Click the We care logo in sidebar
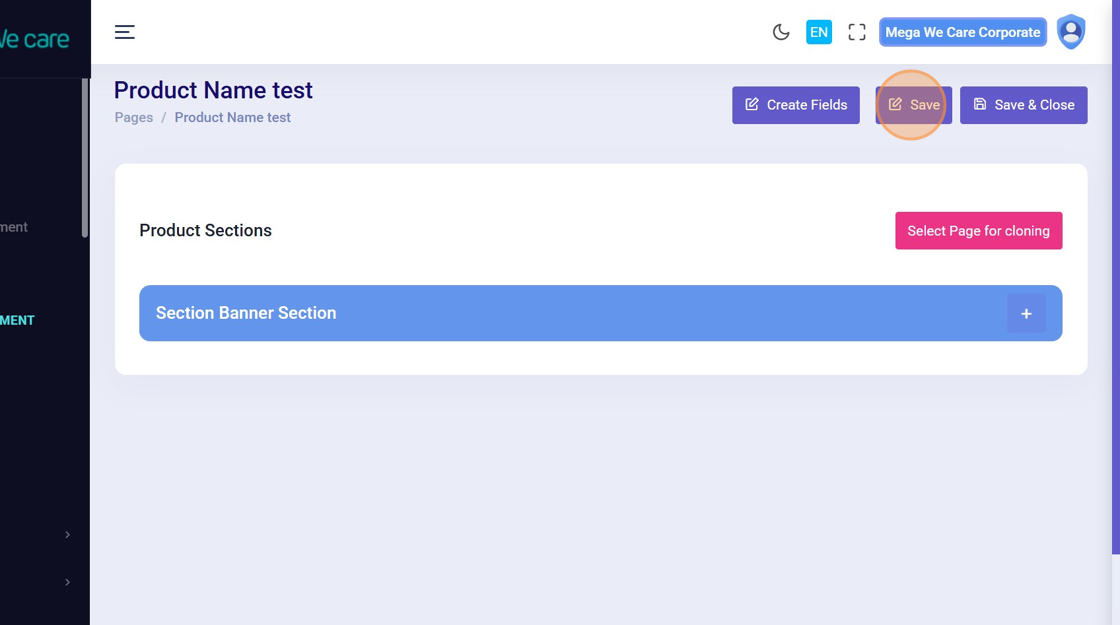1120x625 pixels. pos(35,39)
